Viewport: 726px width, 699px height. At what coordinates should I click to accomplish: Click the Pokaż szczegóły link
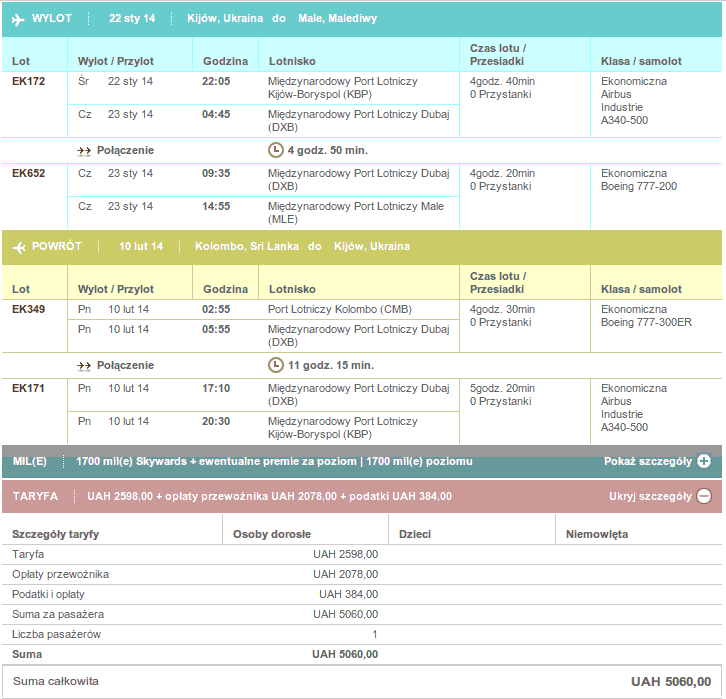pos(648,462)
